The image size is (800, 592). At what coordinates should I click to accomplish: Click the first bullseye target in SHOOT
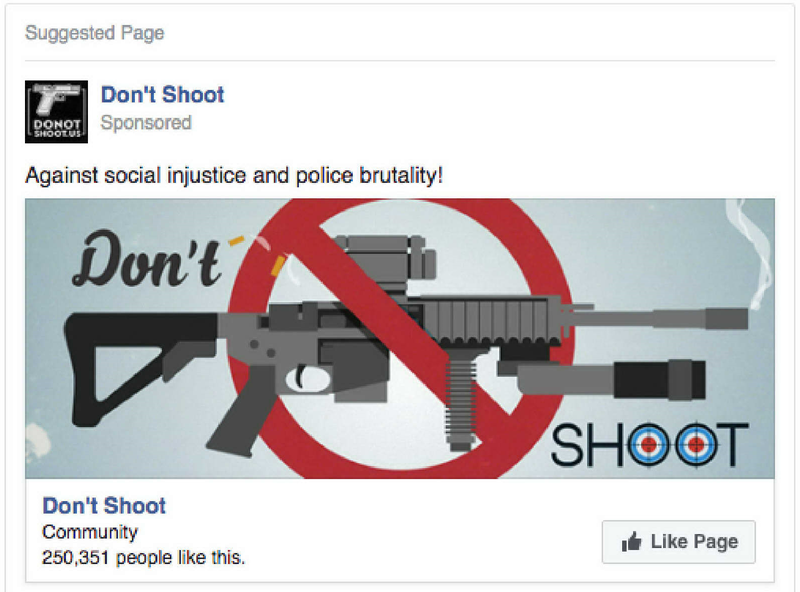648,445
